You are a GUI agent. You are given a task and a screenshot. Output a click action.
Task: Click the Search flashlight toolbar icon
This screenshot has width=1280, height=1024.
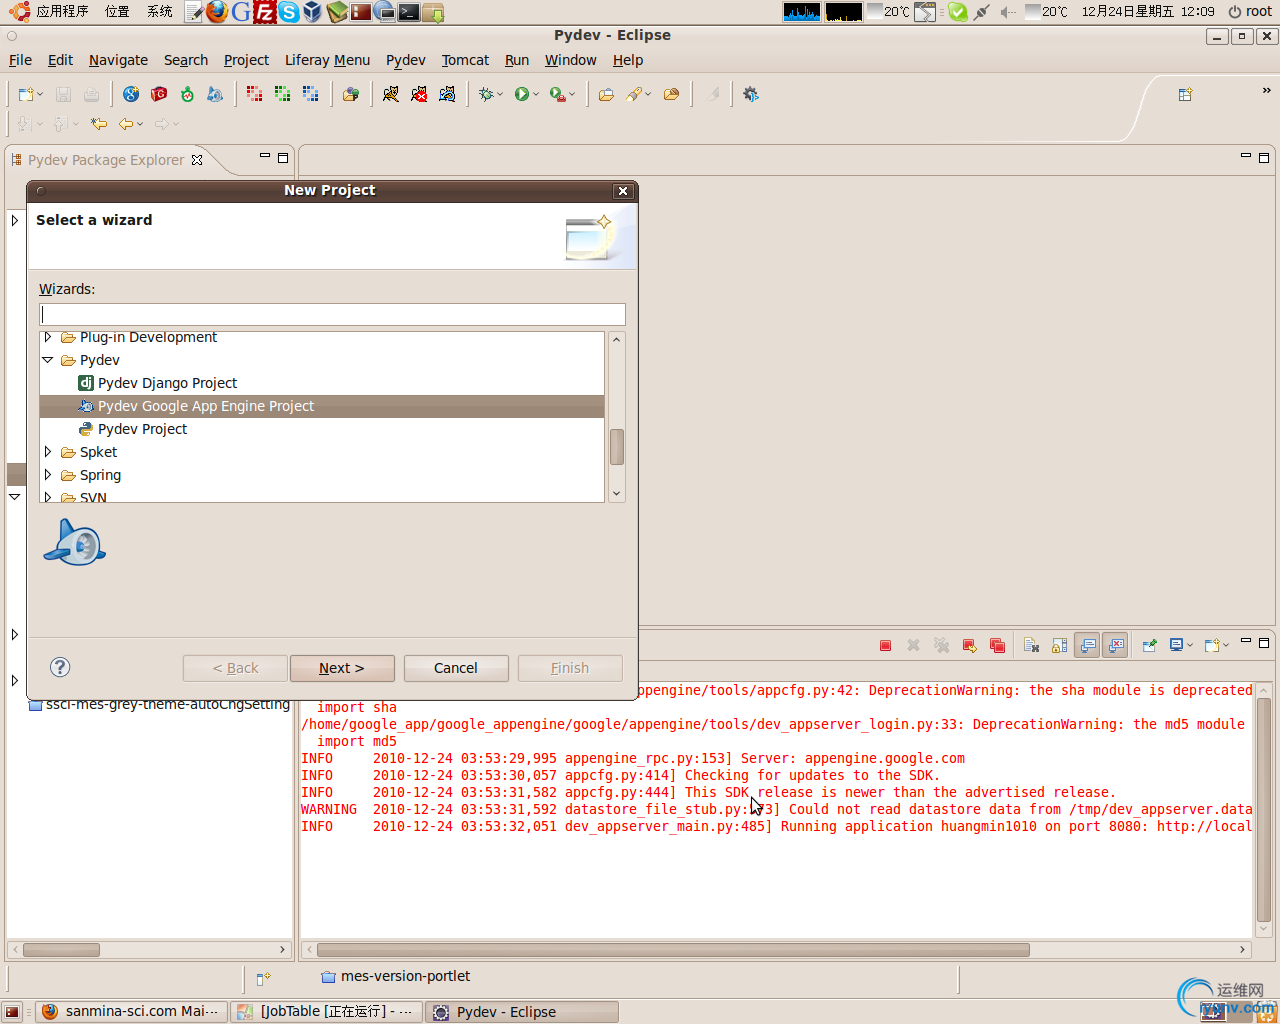pos(634,94)
